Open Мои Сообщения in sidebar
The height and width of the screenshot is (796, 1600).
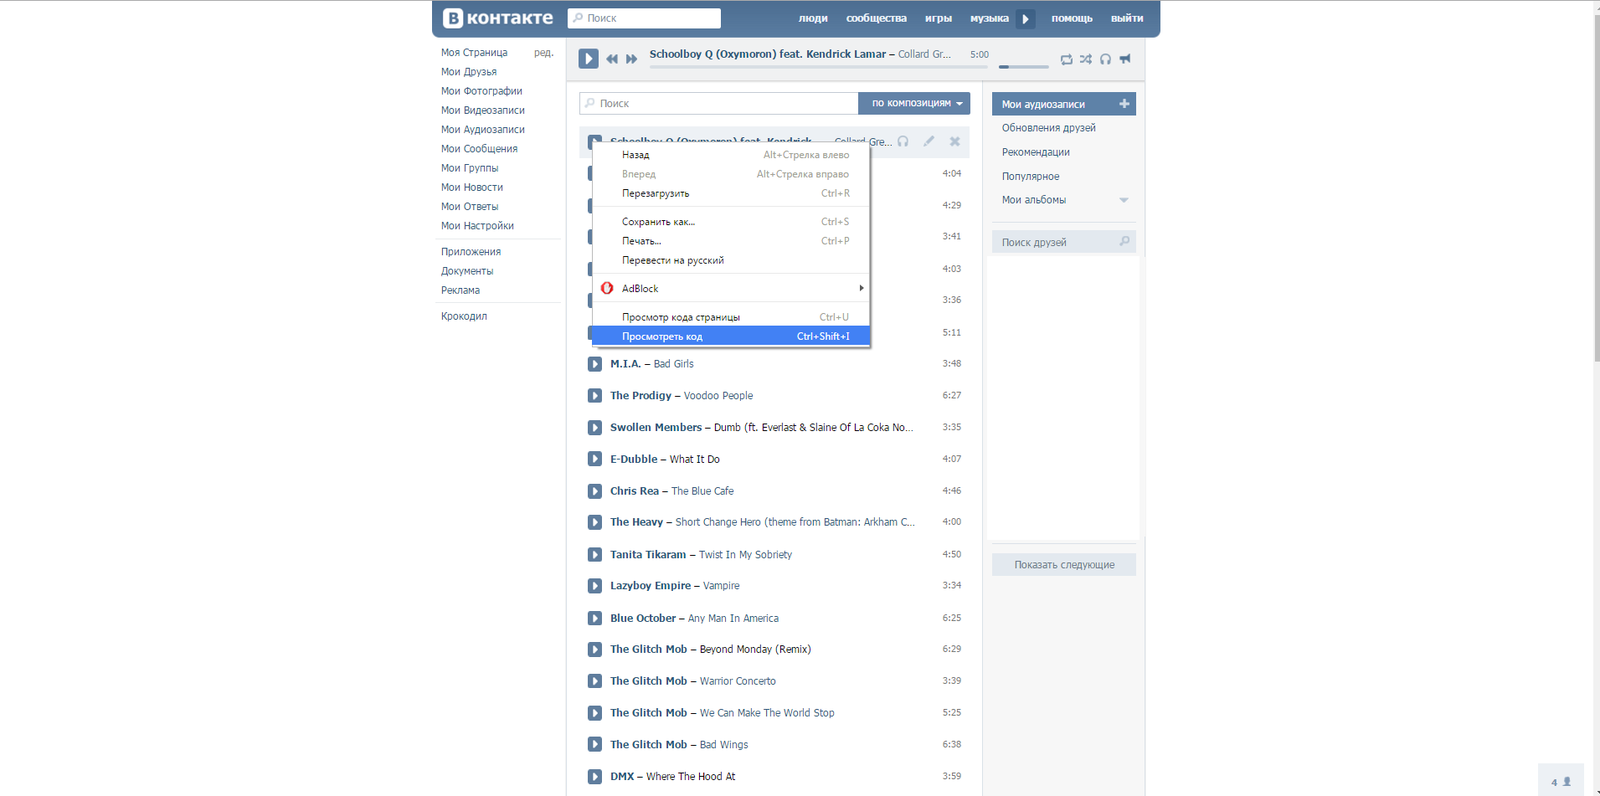click(x=479, y=149)
